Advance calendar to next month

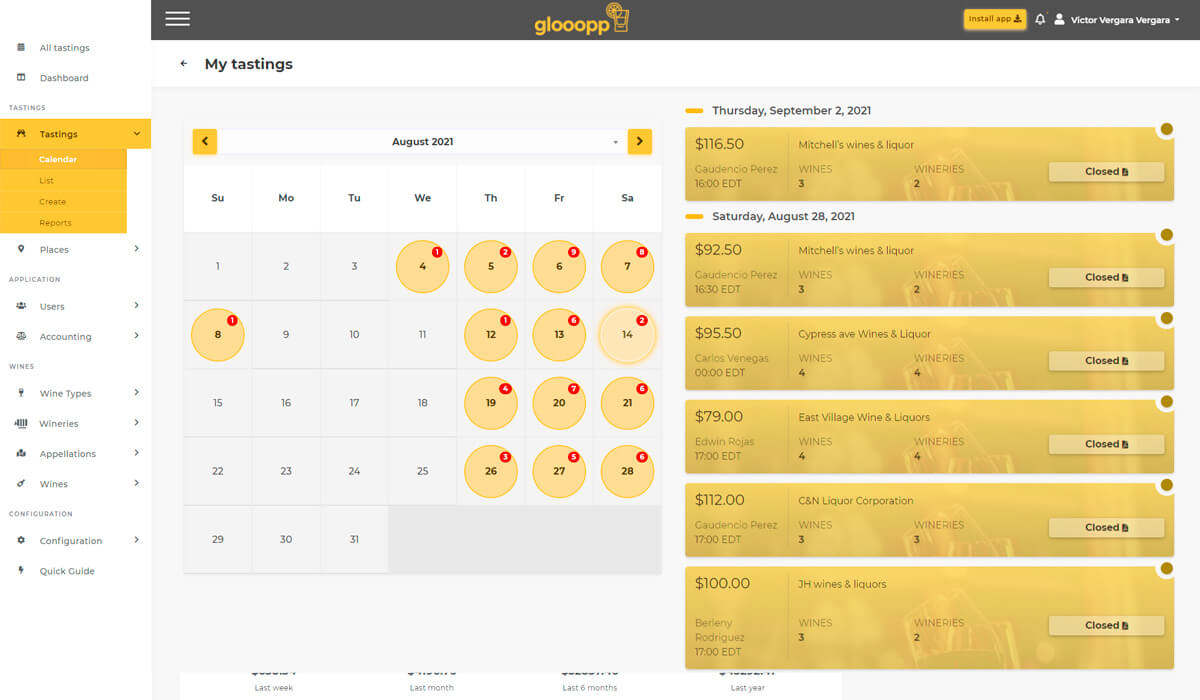[x=640, y=142]
